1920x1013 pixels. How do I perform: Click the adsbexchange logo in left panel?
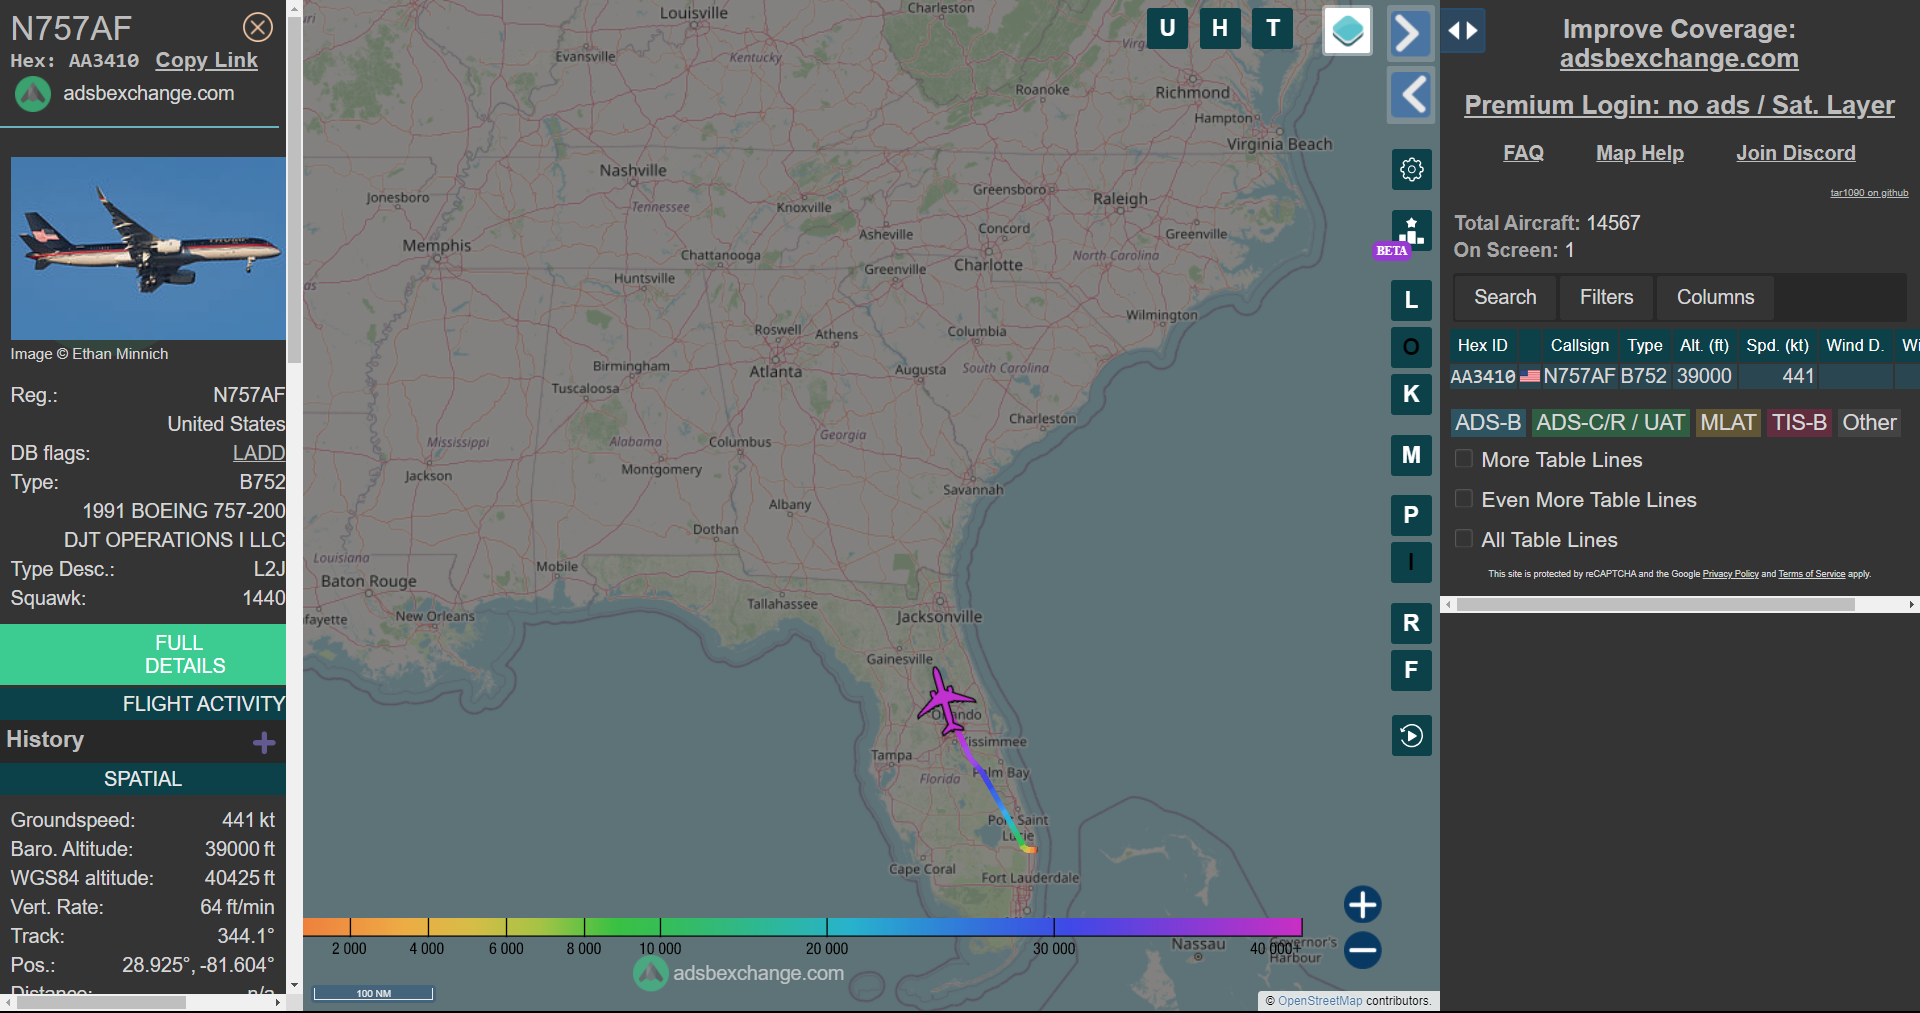[x=32, y=94]
